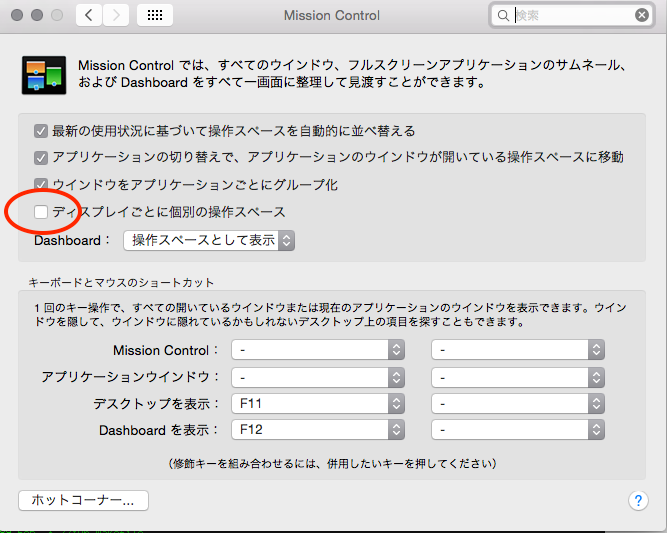The image size is (667, 533).
Task: Clear the search field with X icon
Action: pyautogui.click(x=641, y=15)
